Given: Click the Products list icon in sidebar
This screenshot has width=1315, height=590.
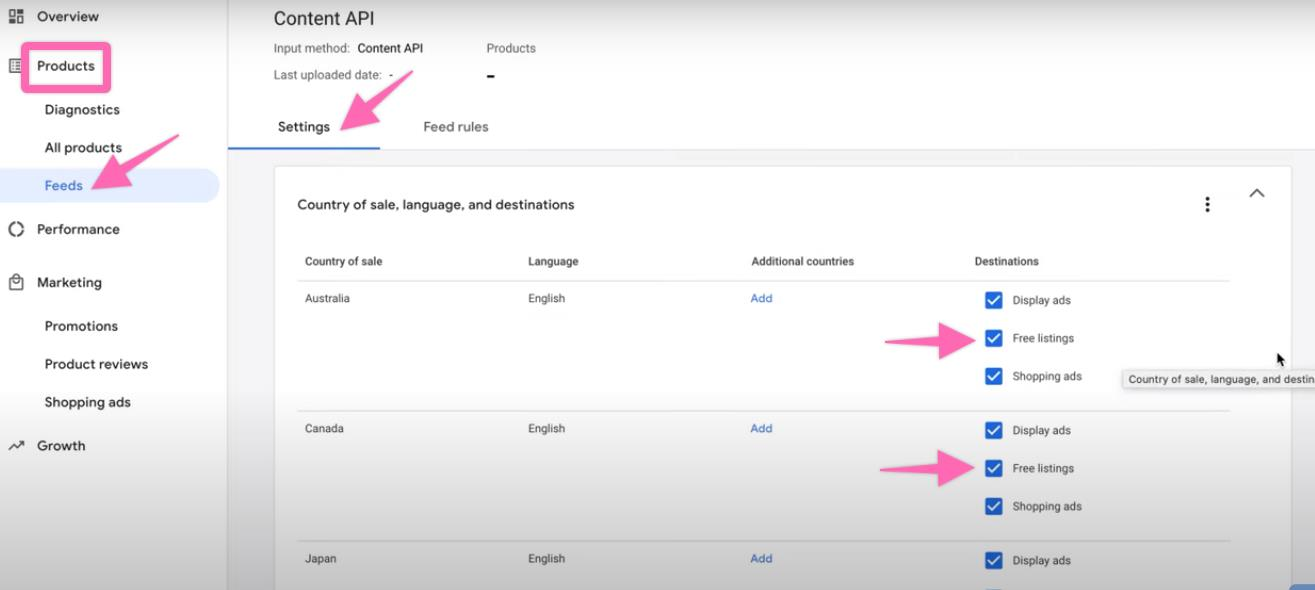Looking at the screenshot, I should (16, 66).
